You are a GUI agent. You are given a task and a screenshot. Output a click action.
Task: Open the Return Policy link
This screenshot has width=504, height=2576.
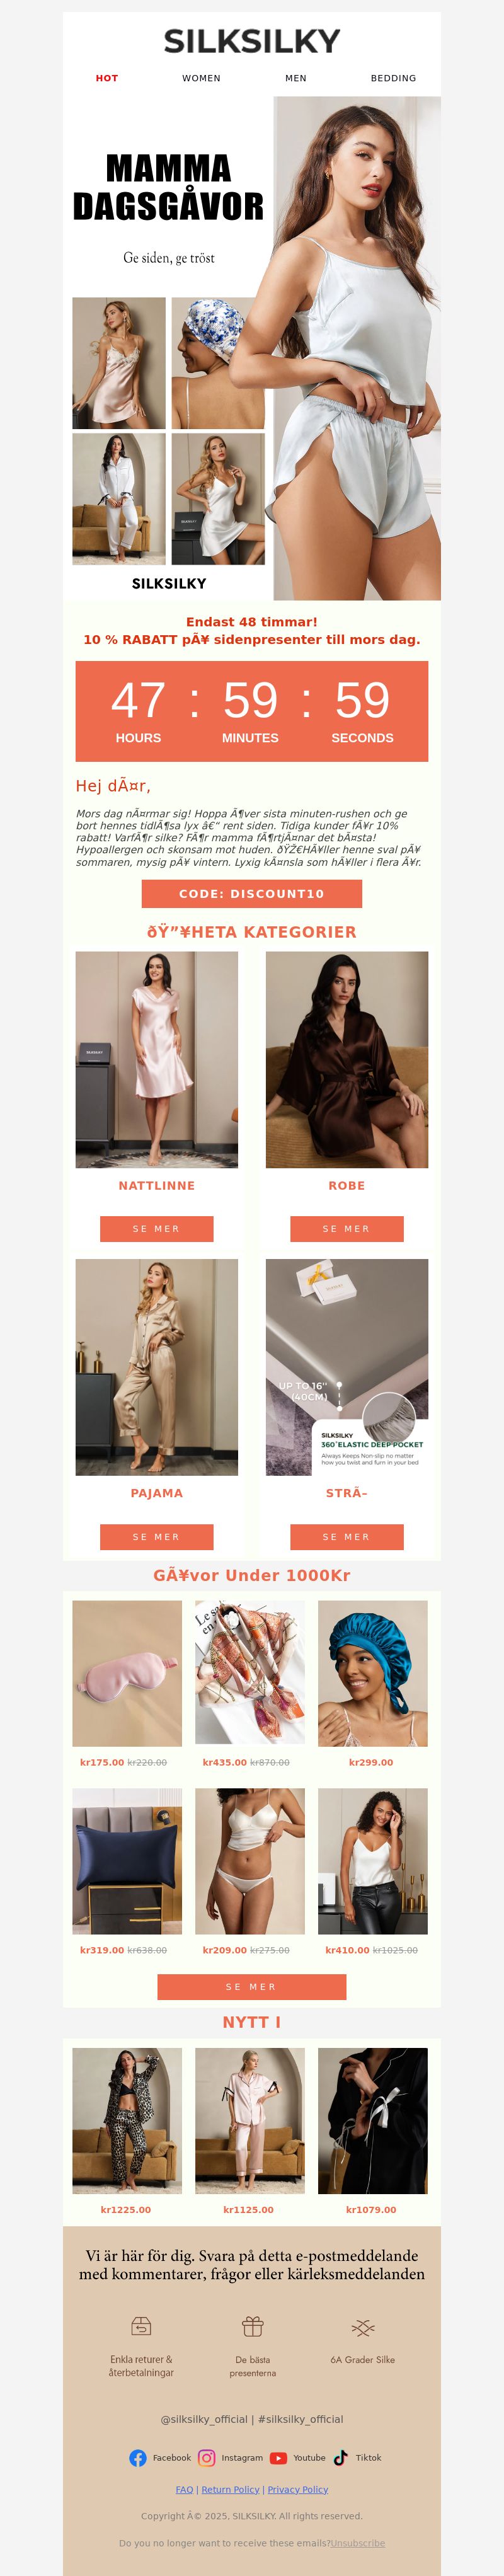[230, 2489]
